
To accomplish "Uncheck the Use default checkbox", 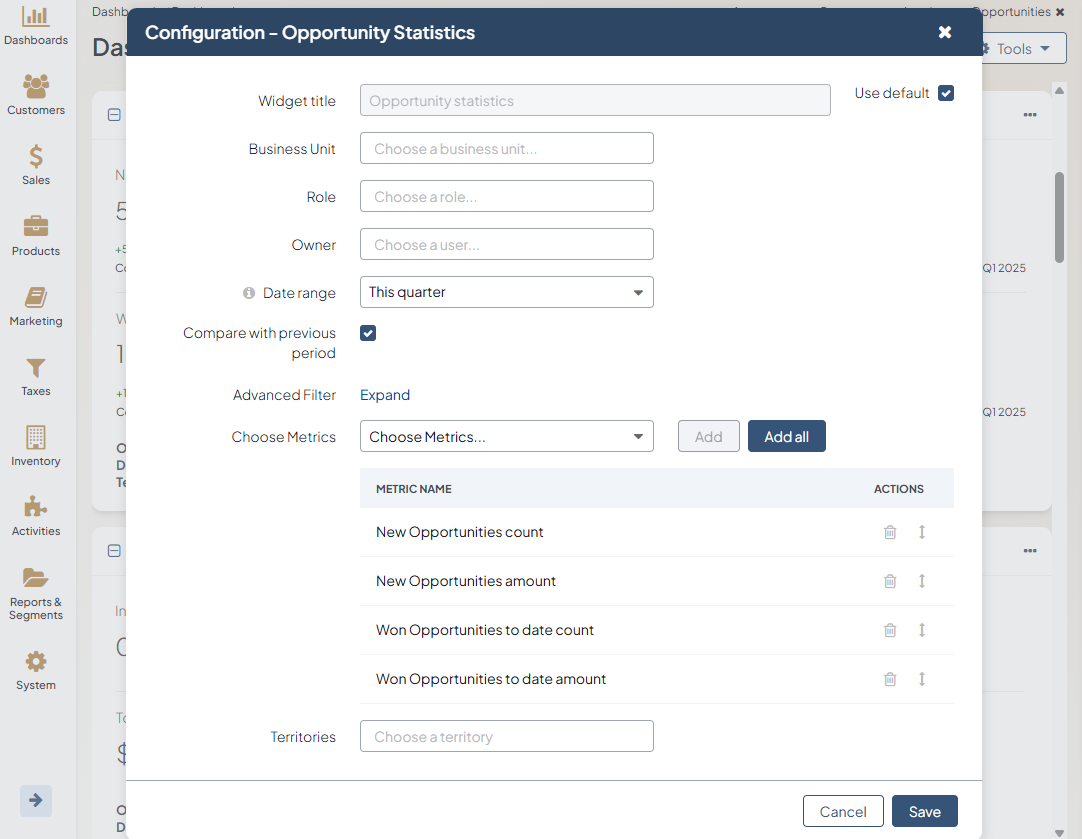I will (946, 93).
